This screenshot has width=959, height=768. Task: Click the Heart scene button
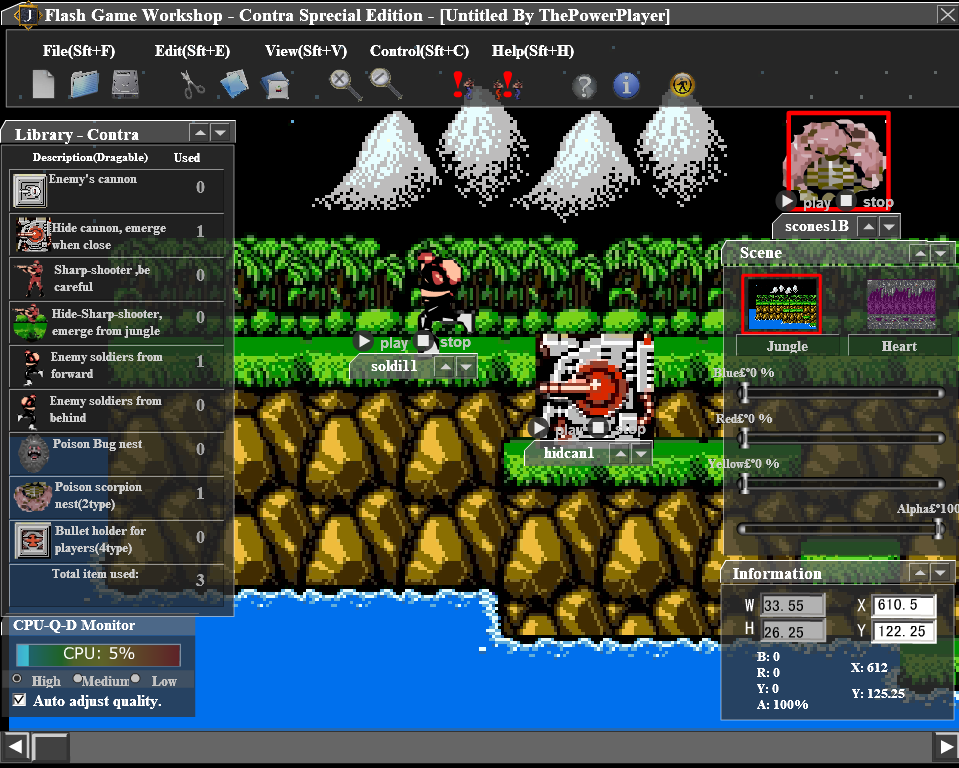tap(899, 345)
